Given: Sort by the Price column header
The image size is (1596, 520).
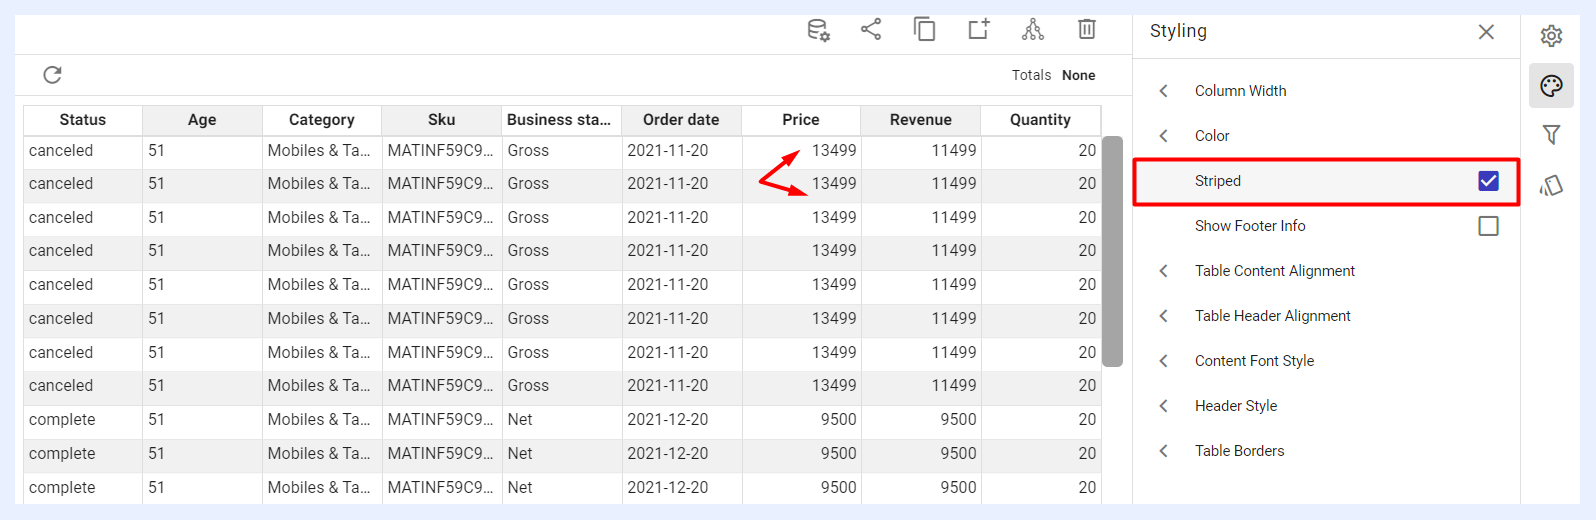Looking at the screenshot, I should click(x=801, y=120).
